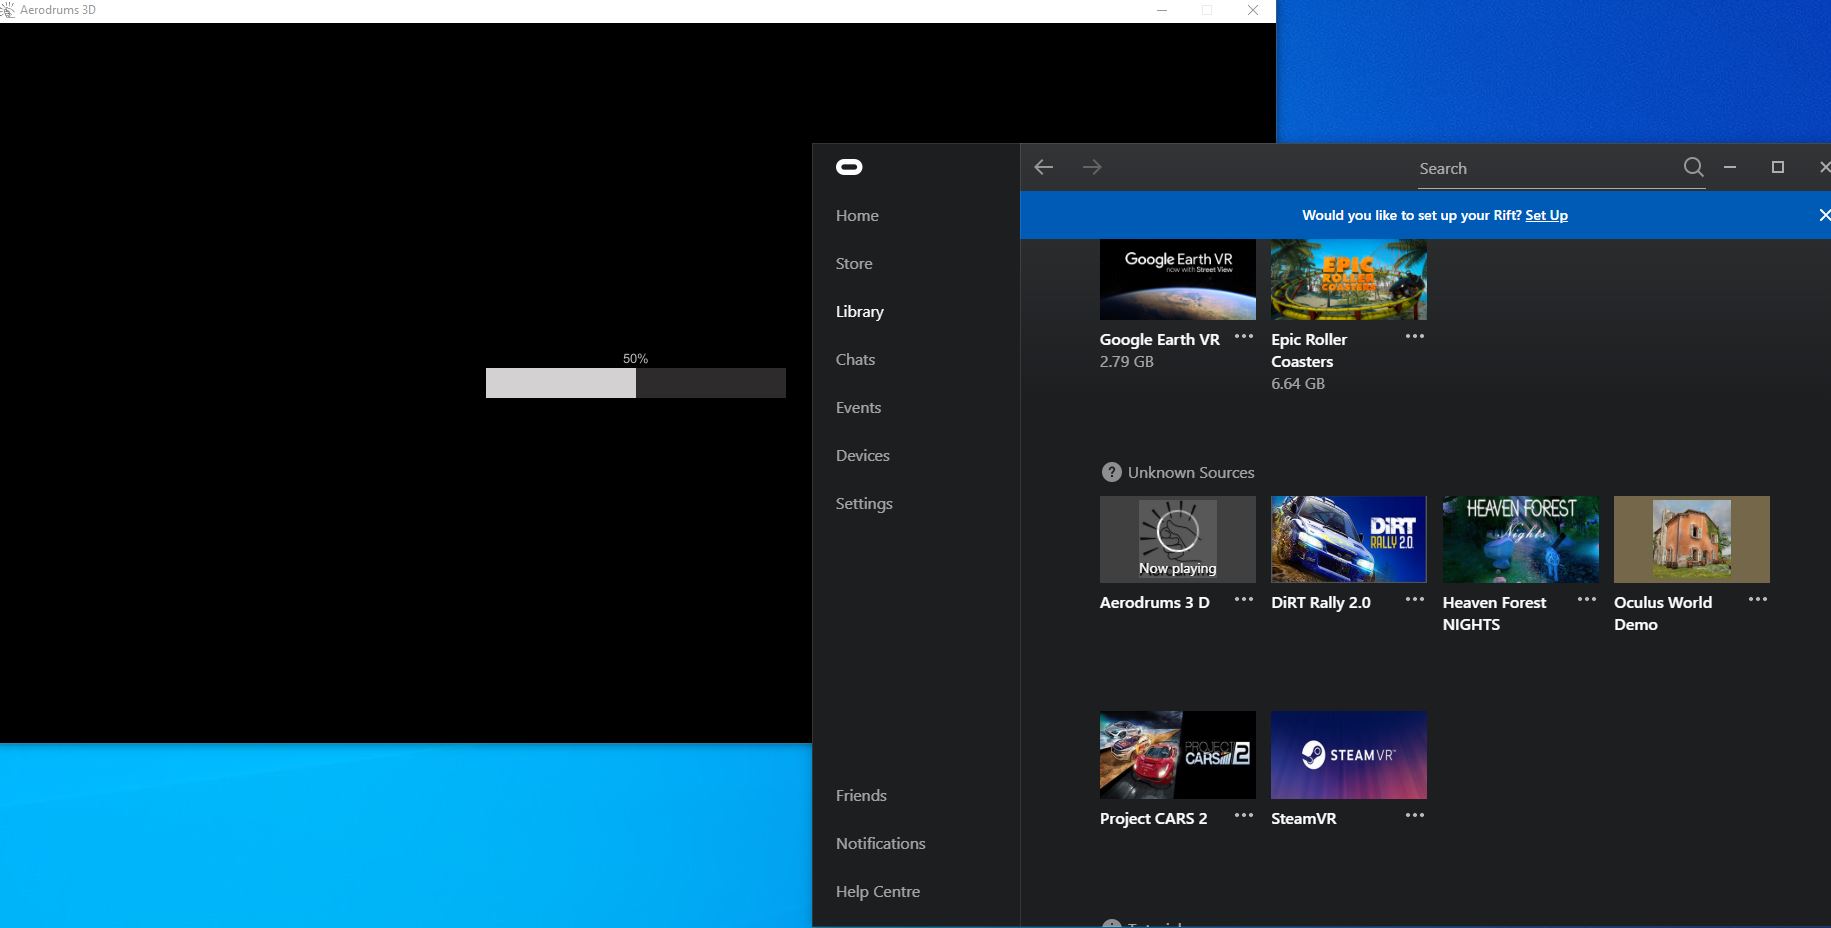Open options menu for Heaven Forest NIGHTS
The width and height of the screenshot is (1831, 928).
(1587, 600)
